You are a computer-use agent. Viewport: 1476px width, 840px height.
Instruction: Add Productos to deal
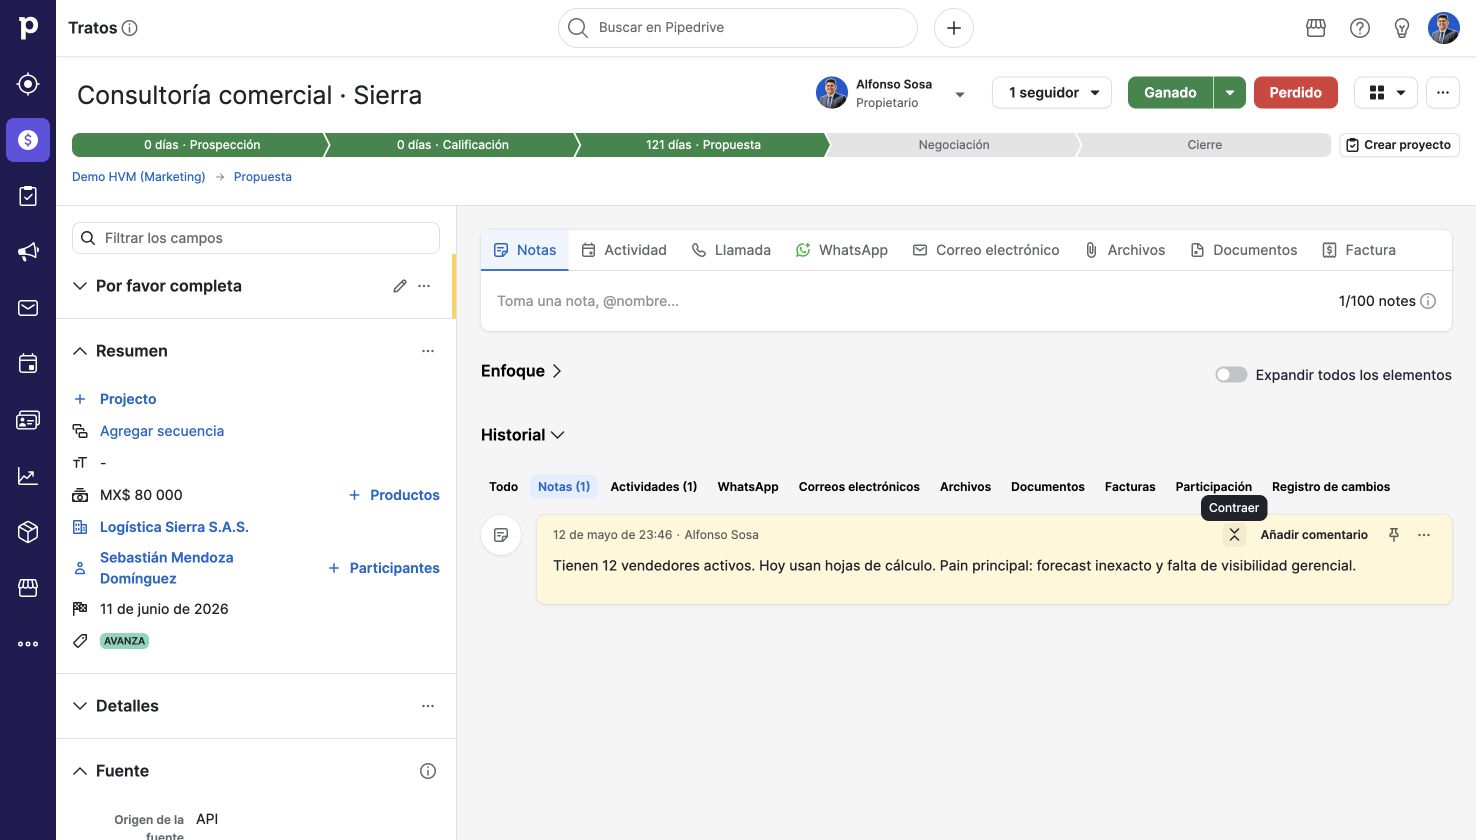pos(394,495)
